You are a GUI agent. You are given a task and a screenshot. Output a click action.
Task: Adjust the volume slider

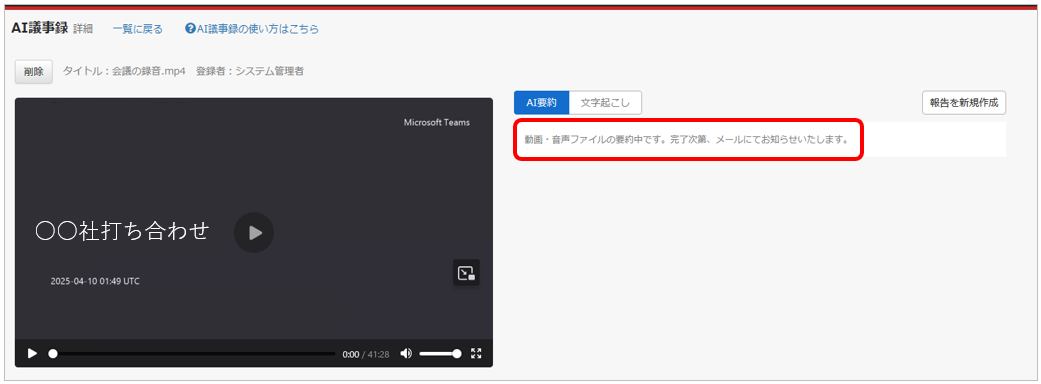440,353
